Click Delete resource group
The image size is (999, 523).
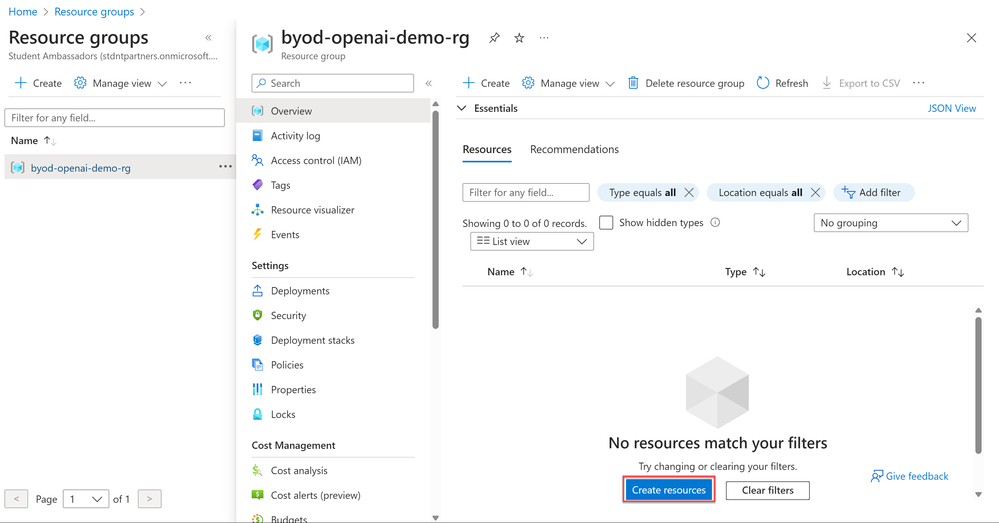(686, 83)
